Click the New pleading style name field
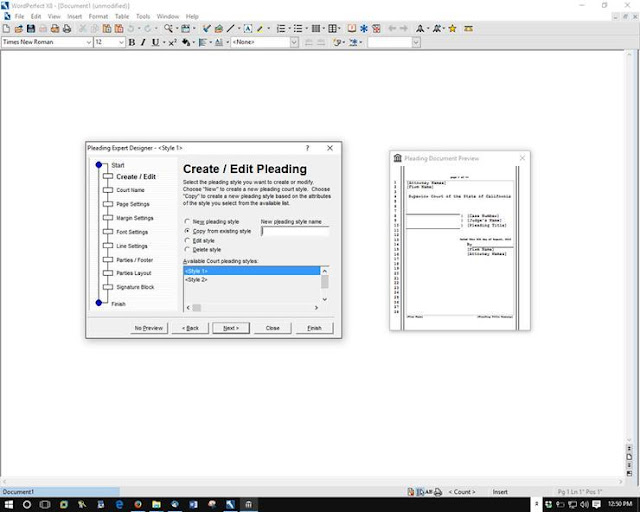 click(295, 231)
